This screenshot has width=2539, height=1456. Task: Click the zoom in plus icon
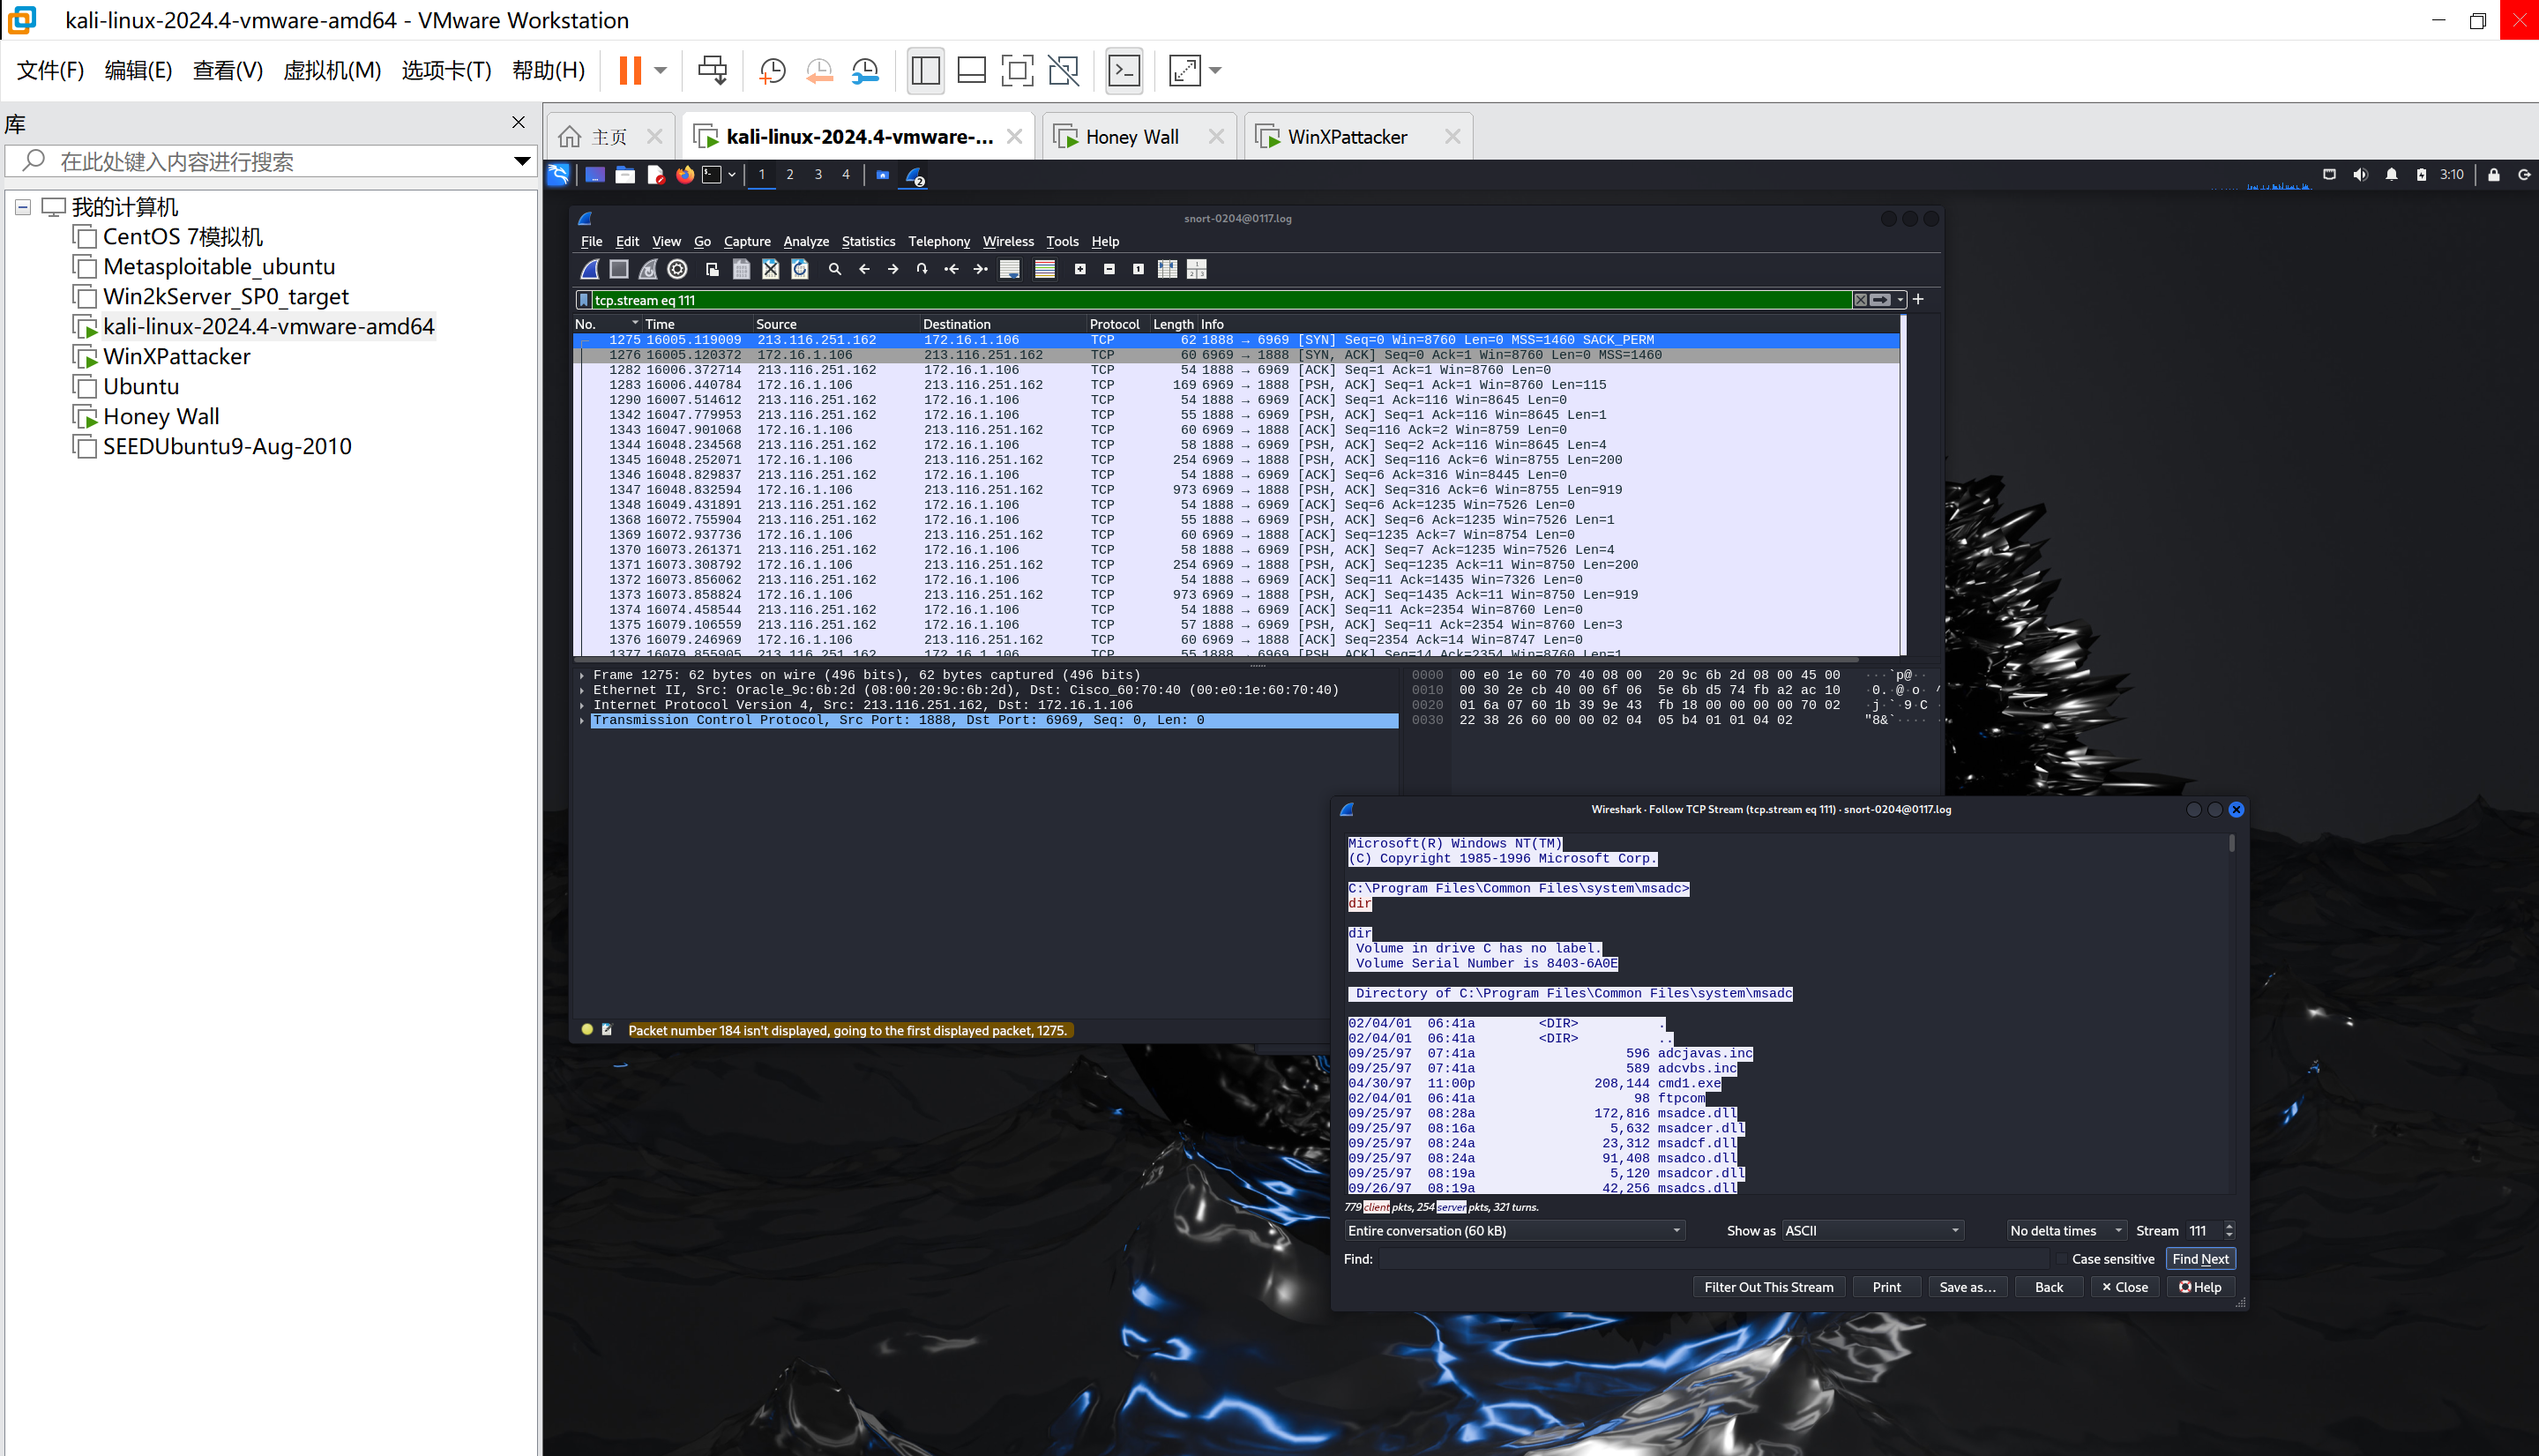tap(1080, 269)
